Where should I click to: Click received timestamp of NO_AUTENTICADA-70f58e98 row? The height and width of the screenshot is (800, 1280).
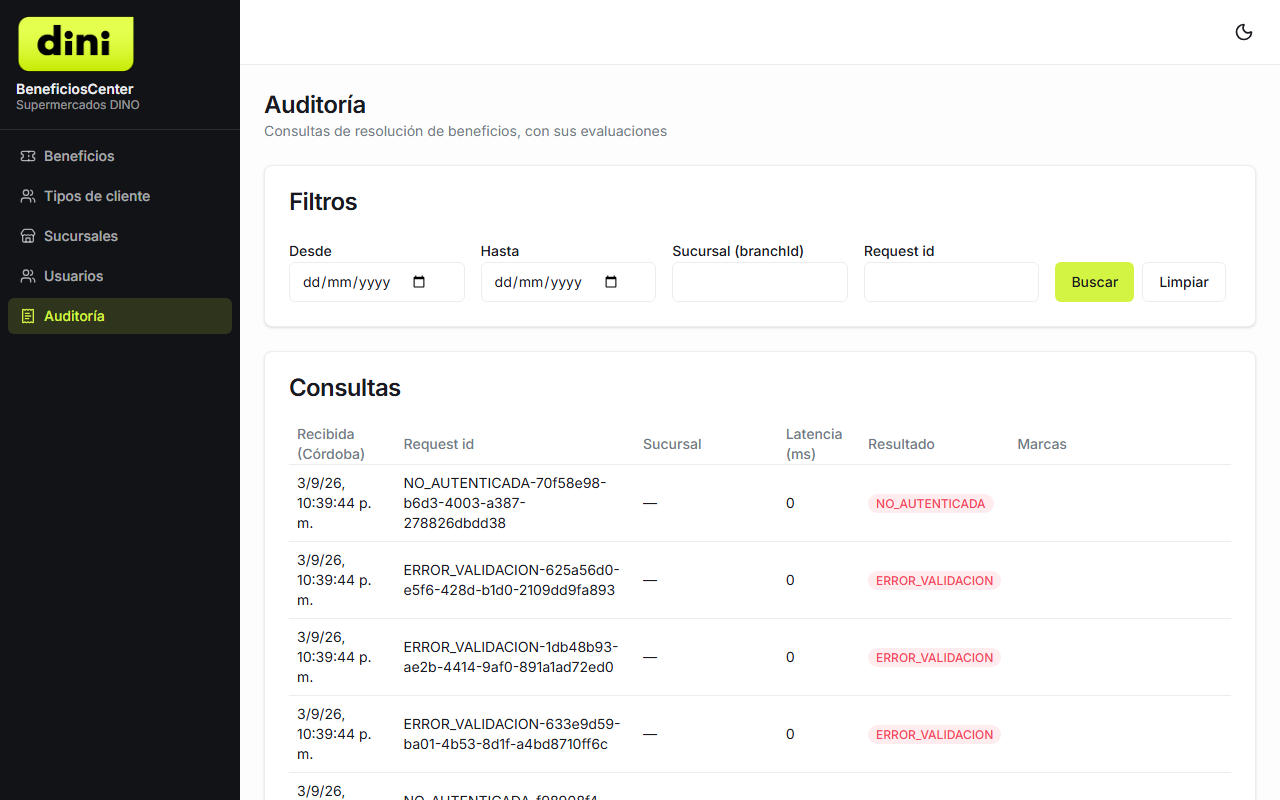pos(334,503)
